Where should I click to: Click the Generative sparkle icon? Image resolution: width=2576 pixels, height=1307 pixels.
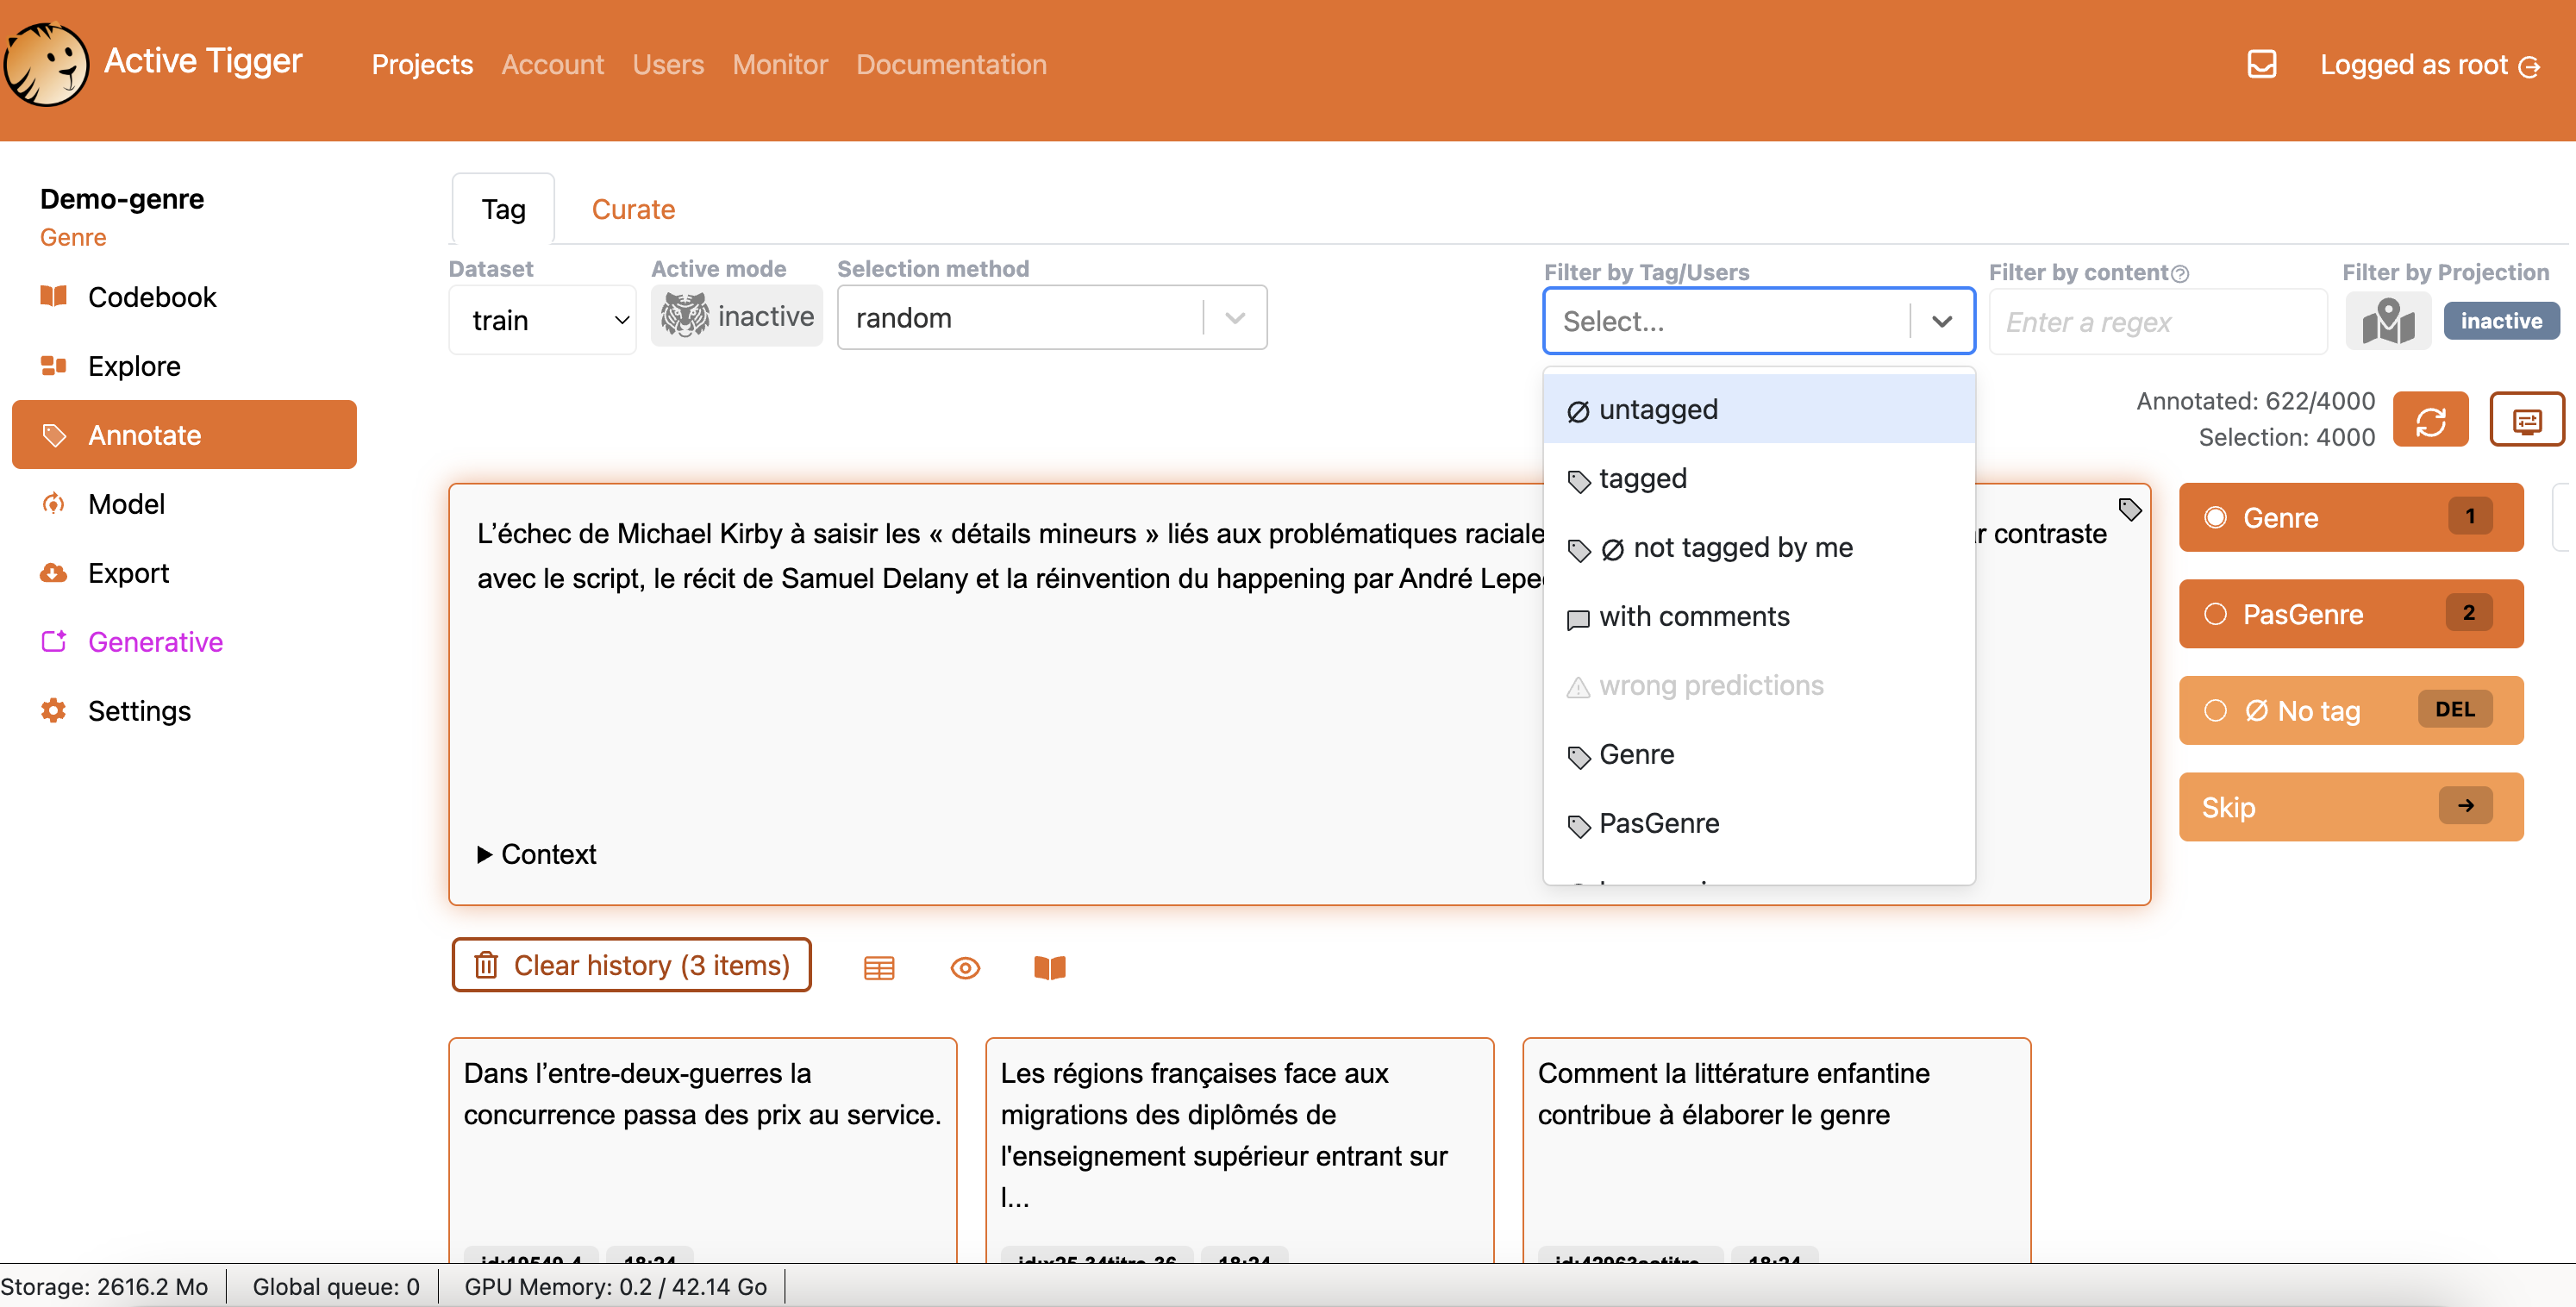coord(54,641)
